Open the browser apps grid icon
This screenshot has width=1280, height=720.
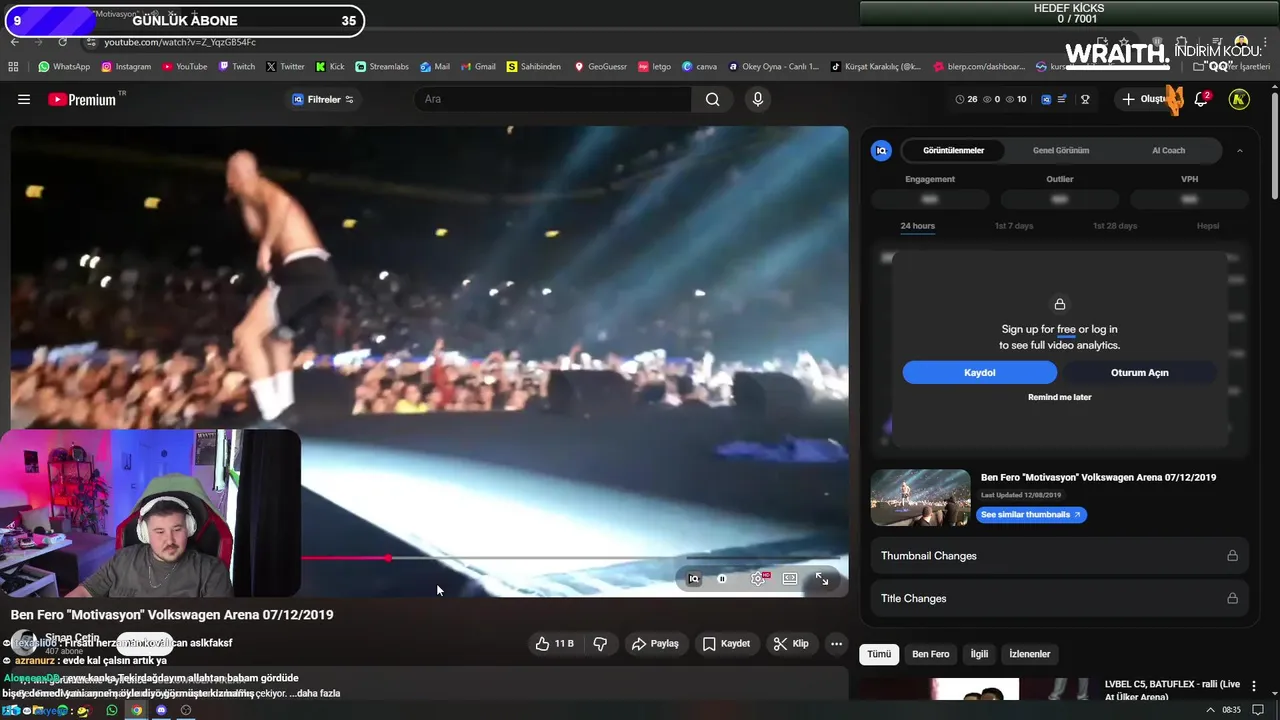pyautogui.click(x=13, y=67)
